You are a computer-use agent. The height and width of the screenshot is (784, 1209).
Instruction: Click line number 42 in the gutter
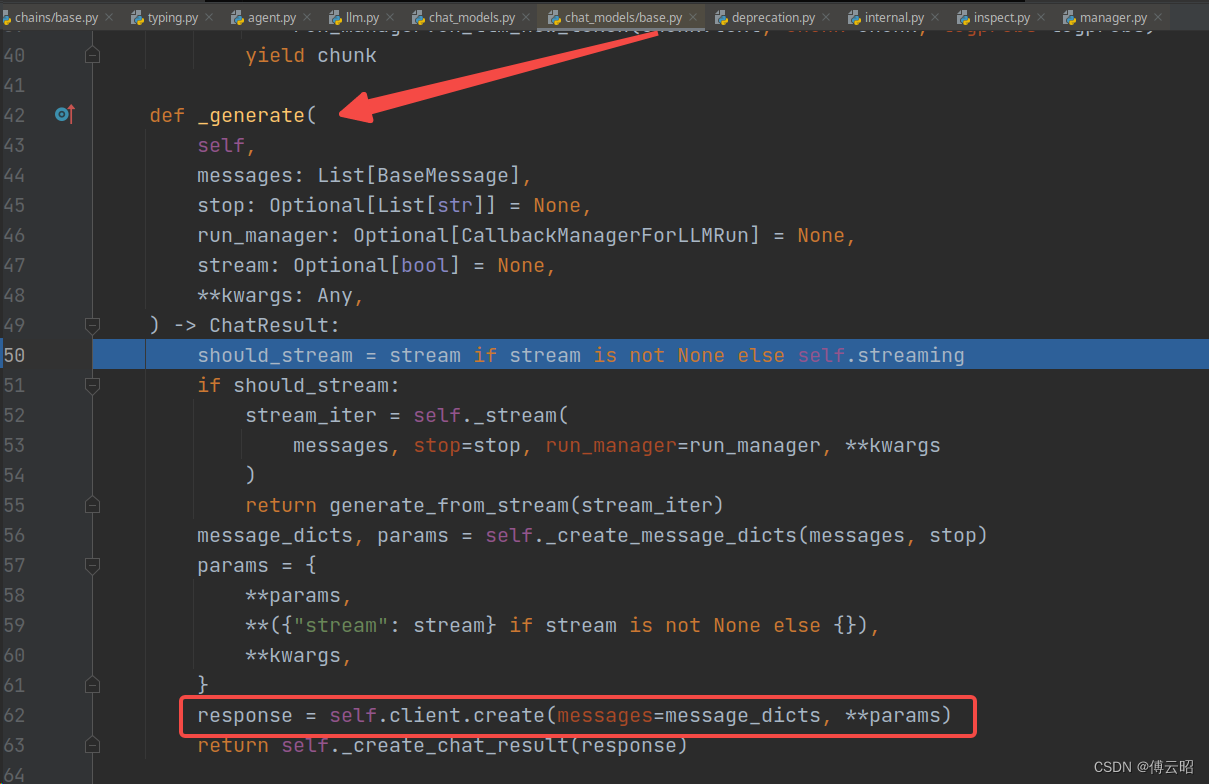[x=14, y=115]
